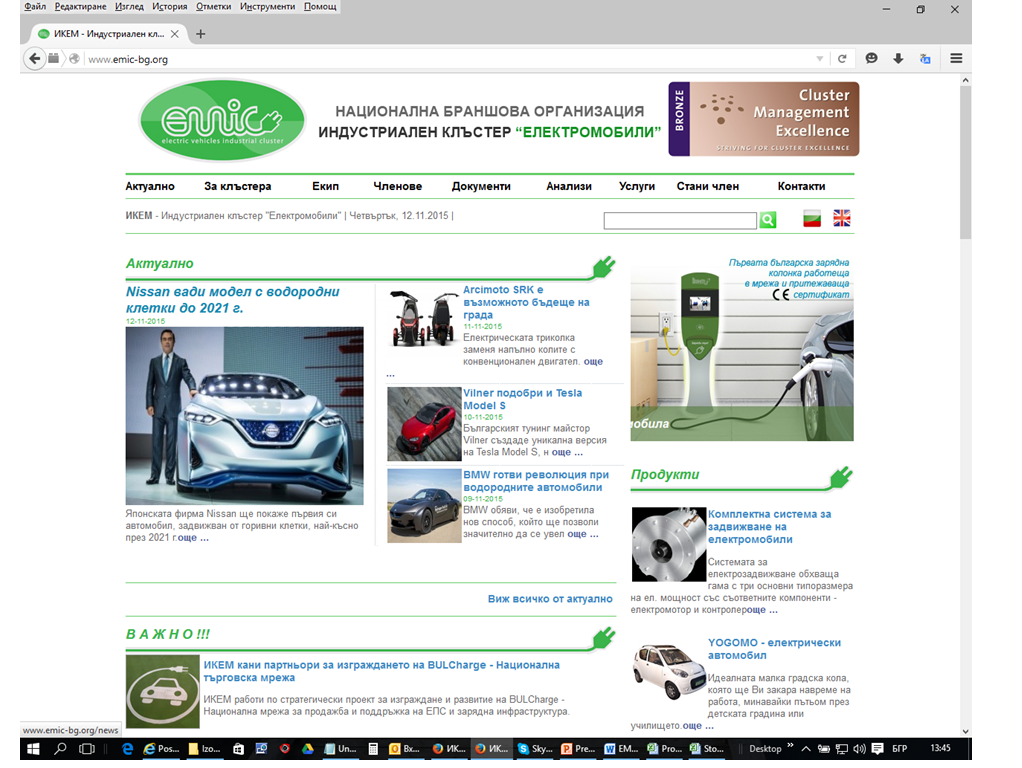Click the page vertical scrollbar thumb
Viewport: 1022px width, 768px height.
965,163
